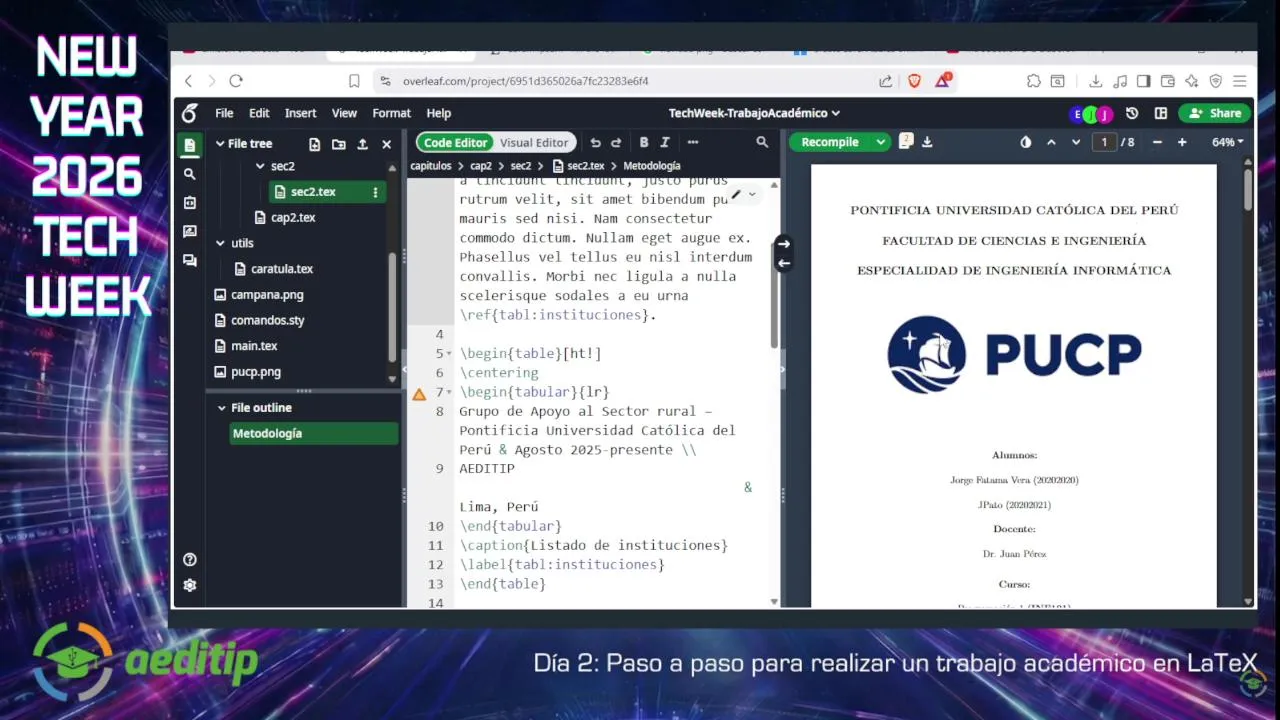Open search in the code editor
Screen dimensions: 1280x720
(762, 143)
